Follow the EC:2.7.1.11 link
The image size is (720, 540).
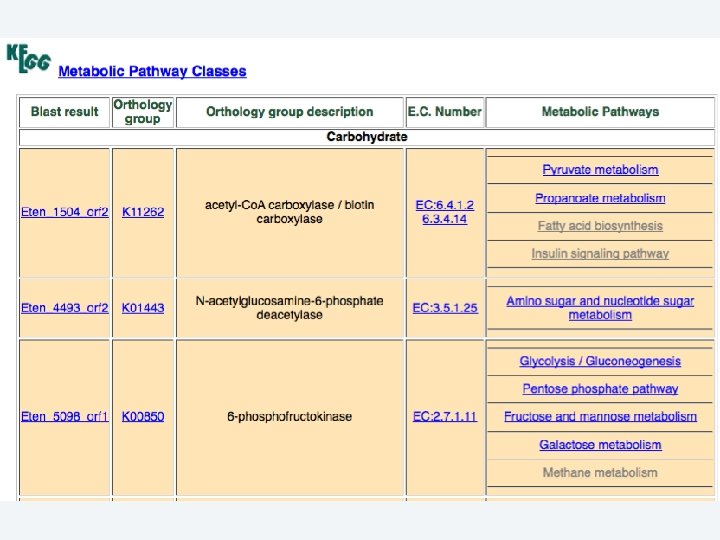[x=445, y=416]
